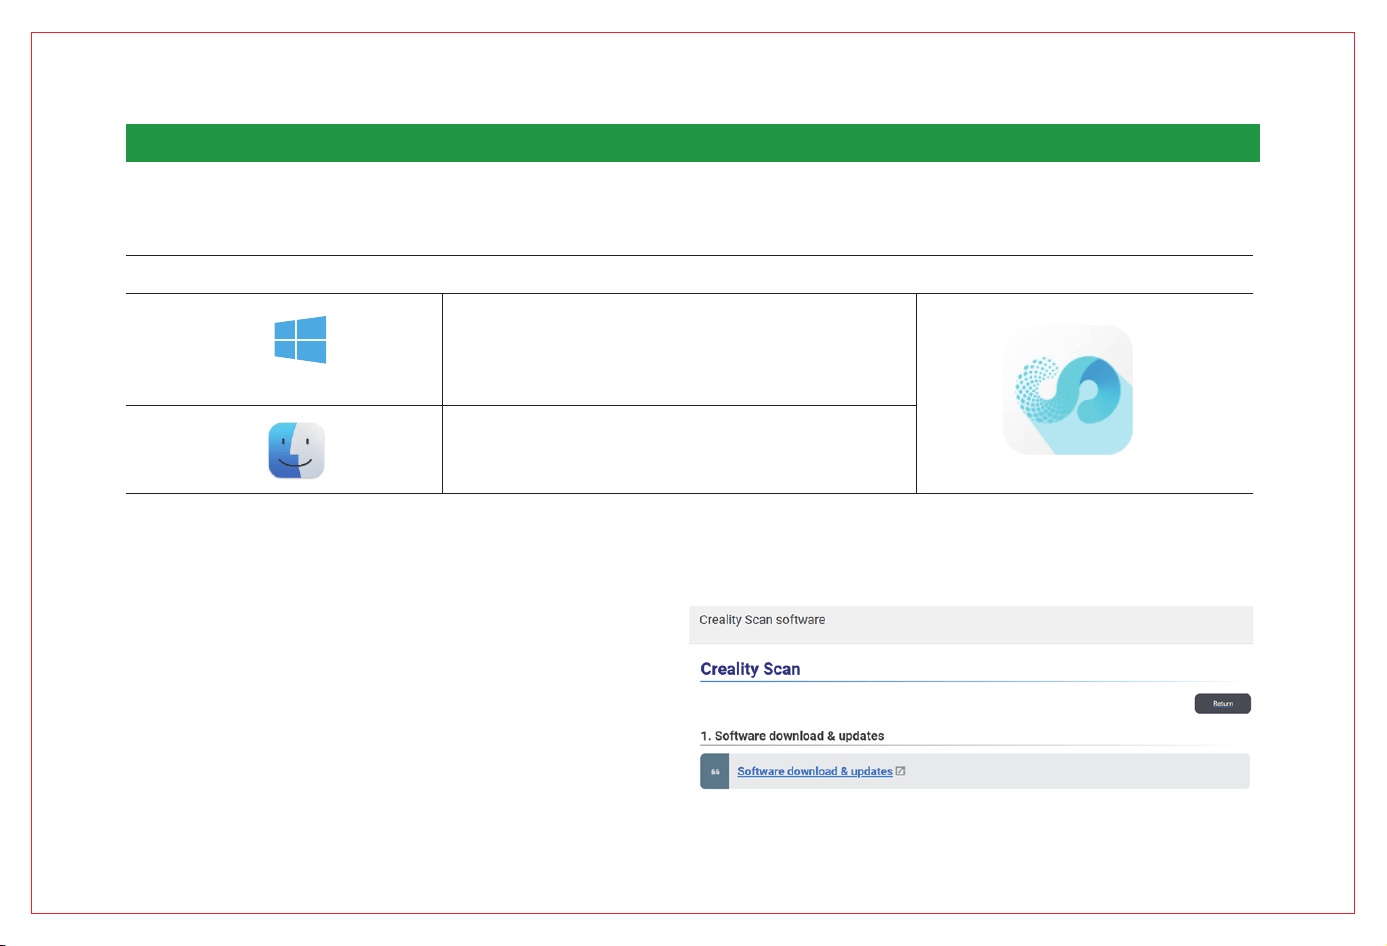Click the Return button
This screenshot has width=1387, height=946.
point(1222,703)
